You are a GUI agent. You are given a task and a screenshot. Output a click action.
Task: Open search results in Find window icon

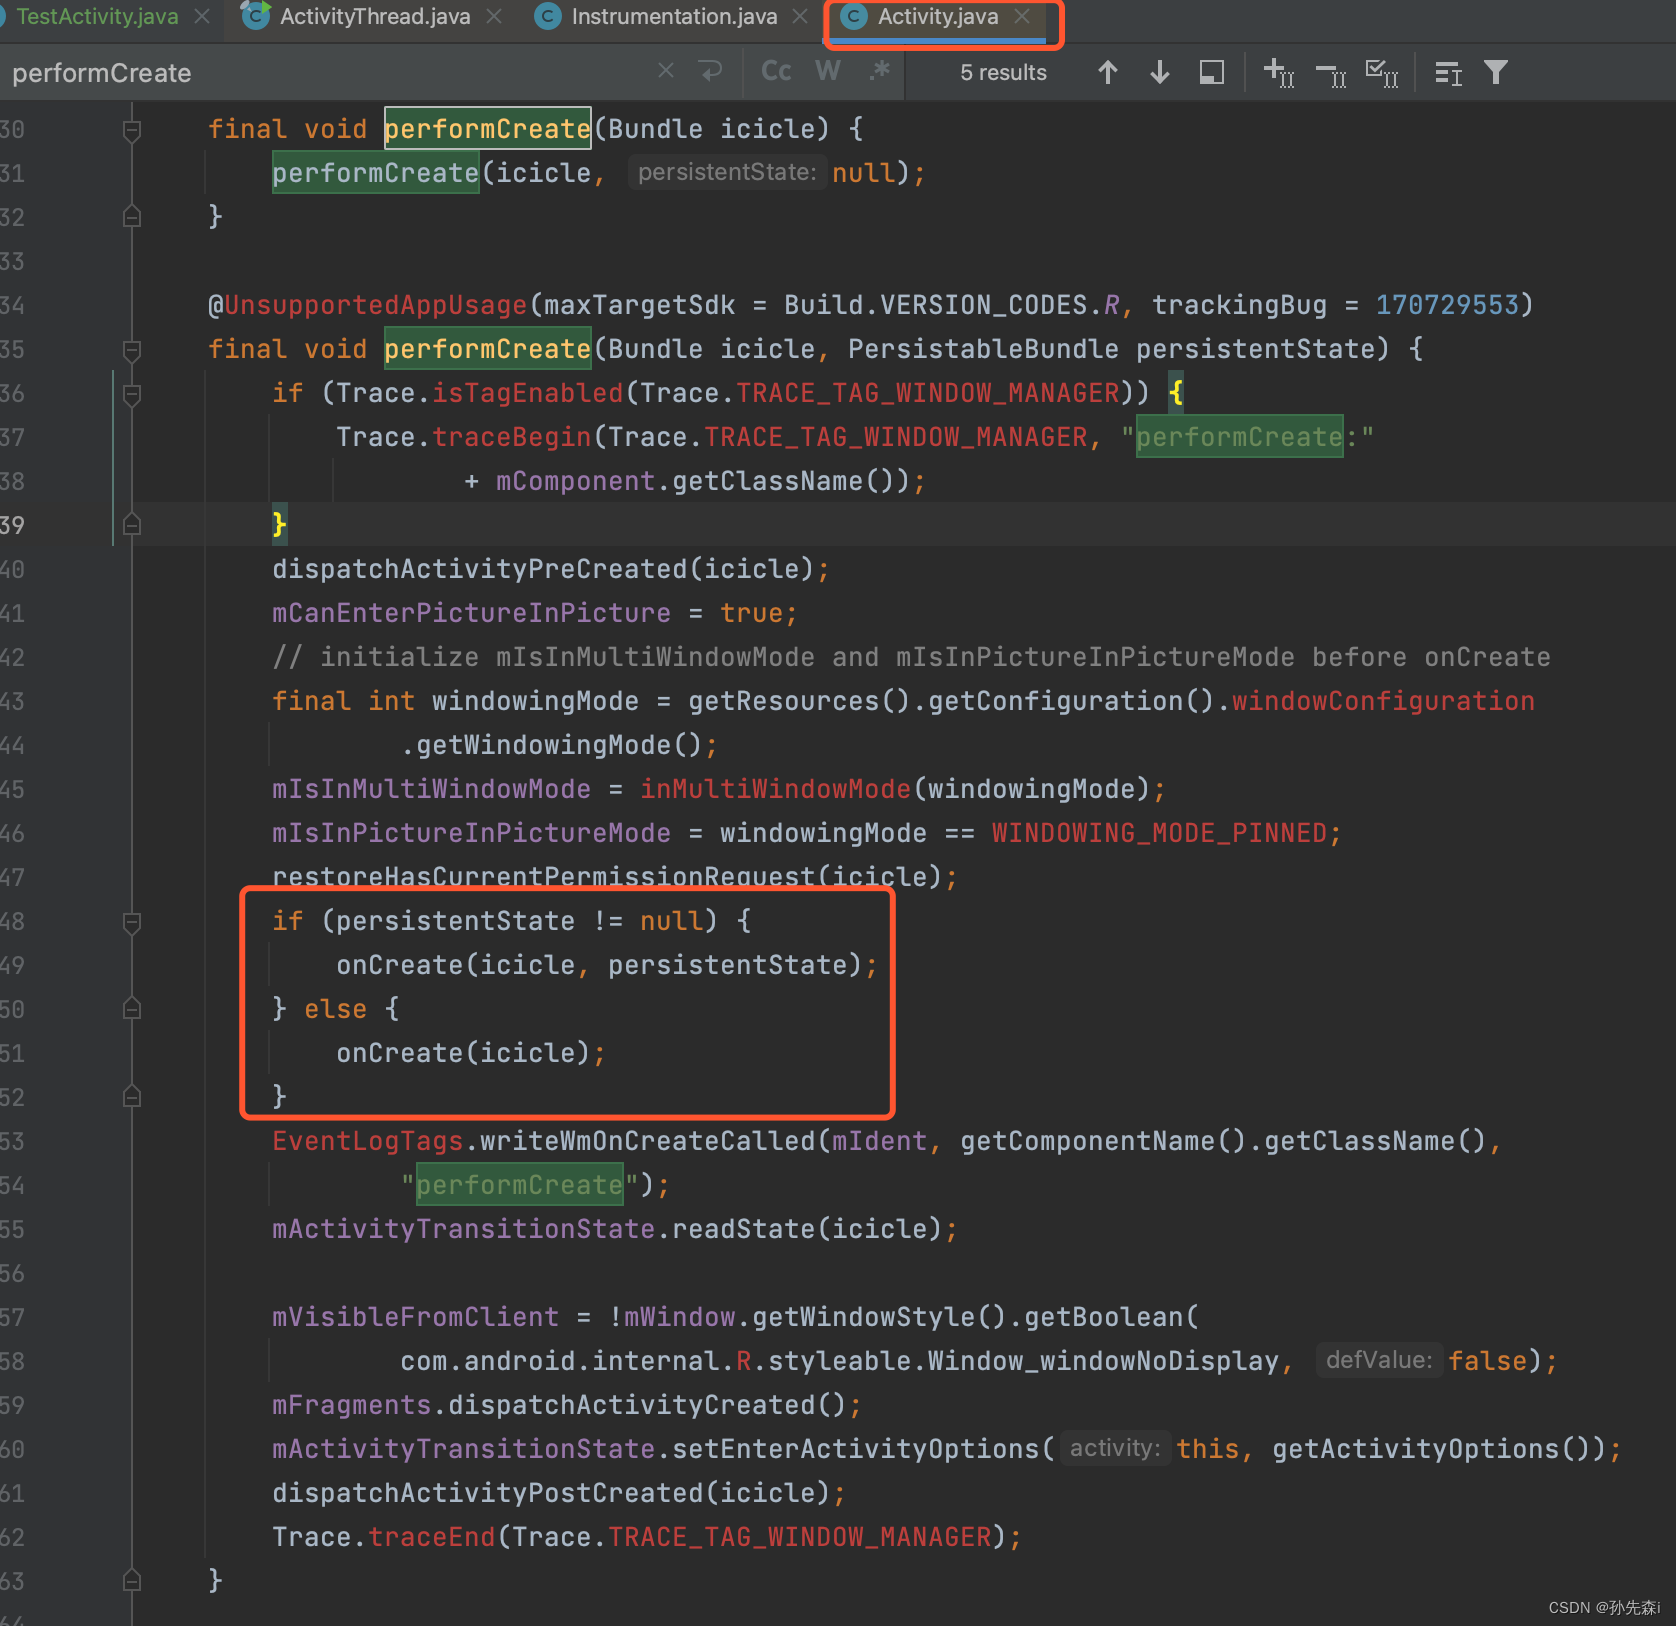pos(1212,72)
